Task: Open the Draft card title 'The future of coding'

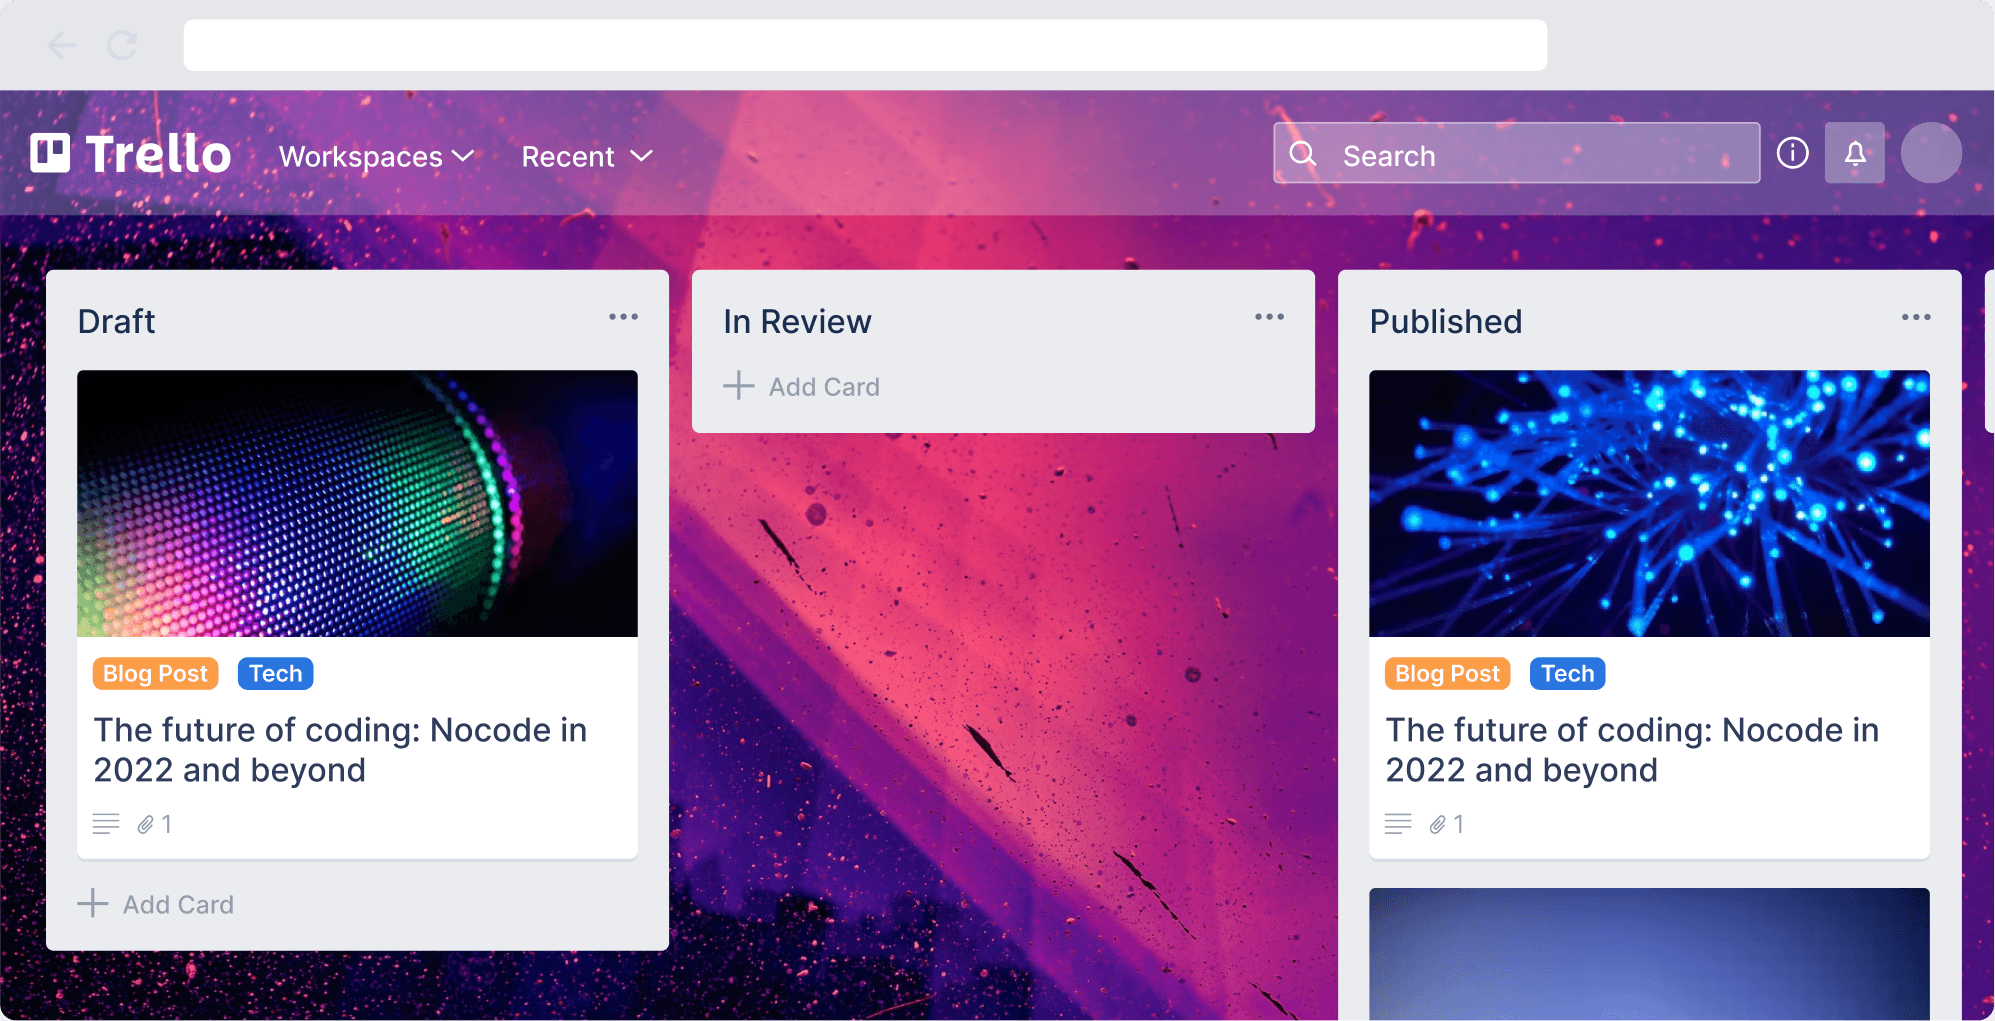Action: click(x=340, y=750)
